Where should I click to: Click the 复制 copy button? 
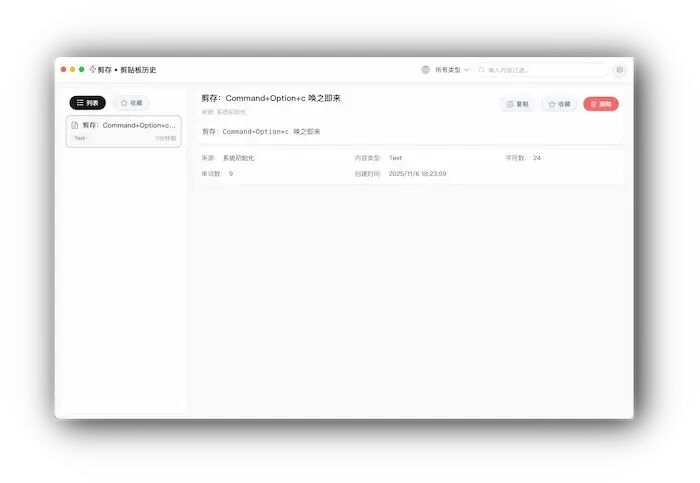[517, 104]
